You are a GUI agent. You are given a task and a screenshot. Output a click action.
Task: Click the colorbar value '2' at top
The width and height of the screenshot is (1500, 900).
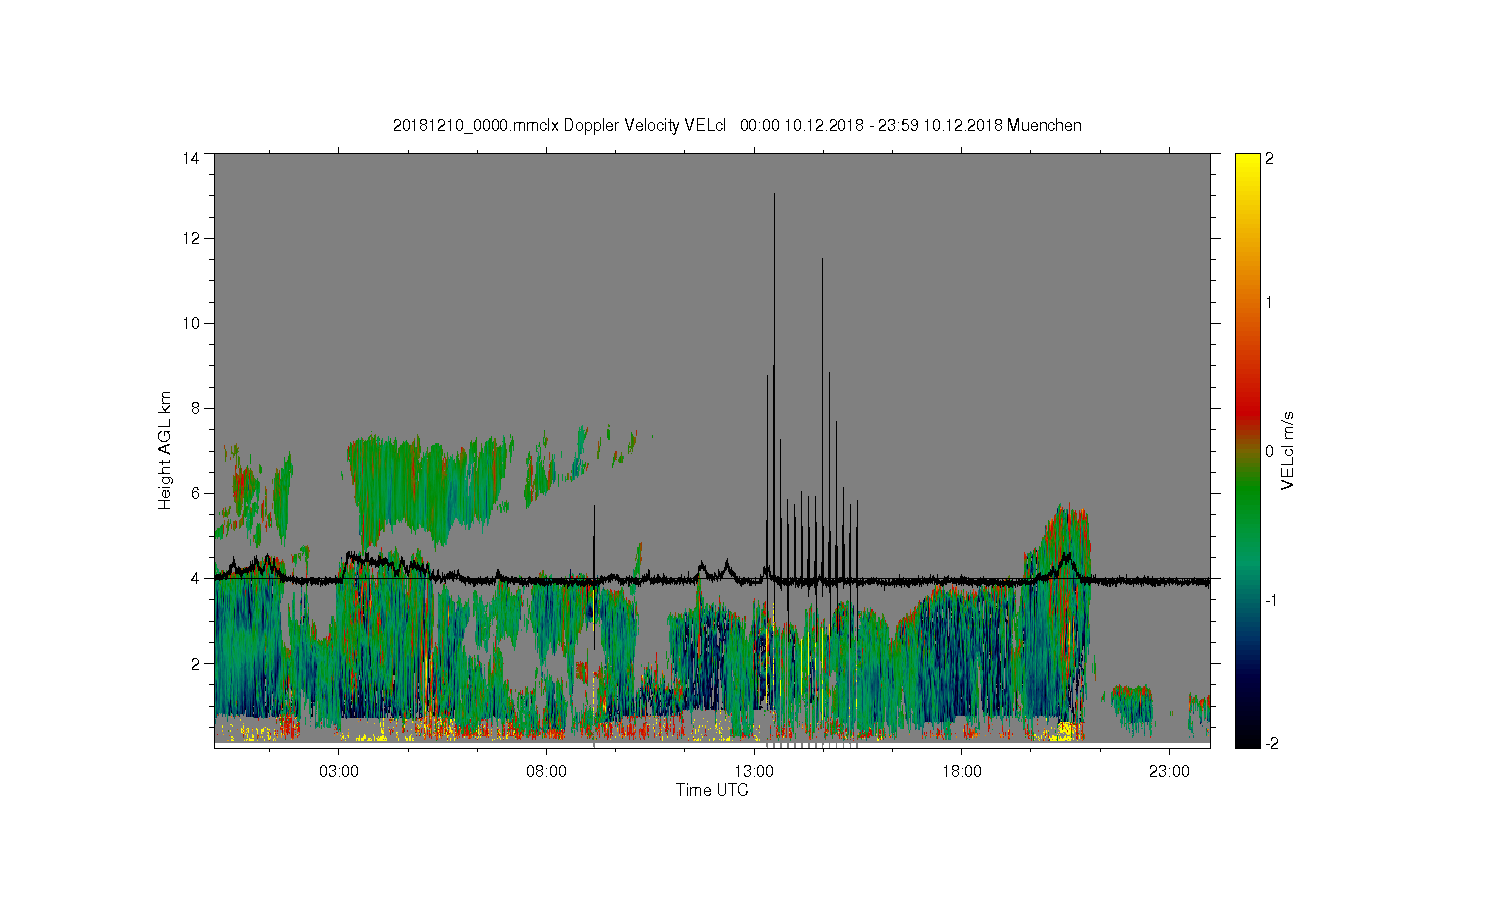coord(1269,158)
